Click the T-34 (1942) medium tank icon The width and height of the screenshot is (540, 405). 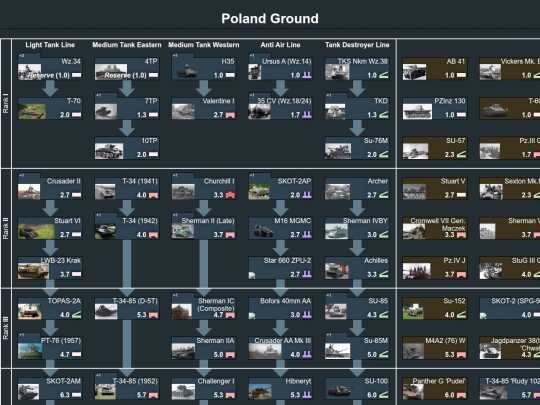[153, 235]
